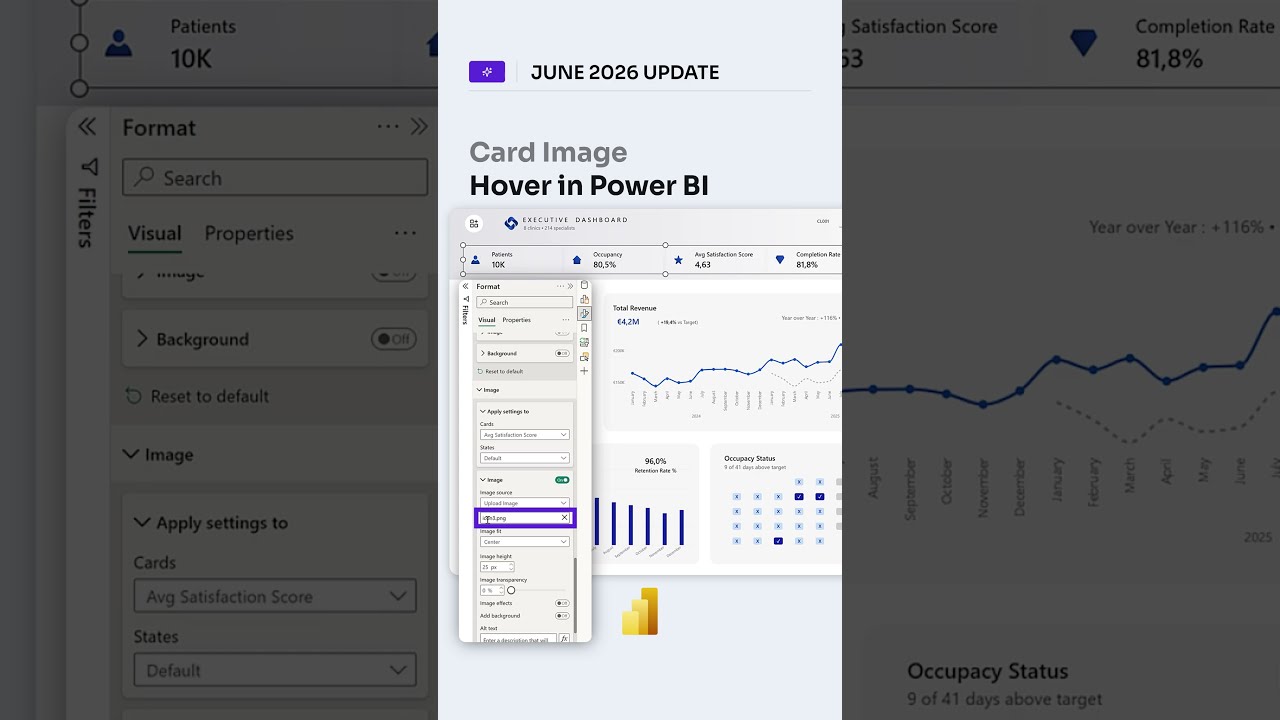Select the highlighted Format visual paintbrush icon
Image resolution: width=1280 pixels, height=720 pixels.
[584, 313]
